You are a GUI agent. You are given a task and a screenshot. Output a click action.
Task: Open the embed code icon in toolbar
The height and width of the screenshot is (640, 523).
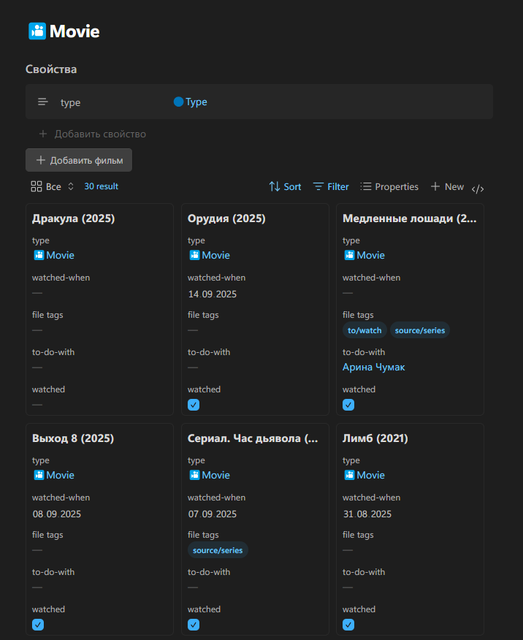(478, 189)
